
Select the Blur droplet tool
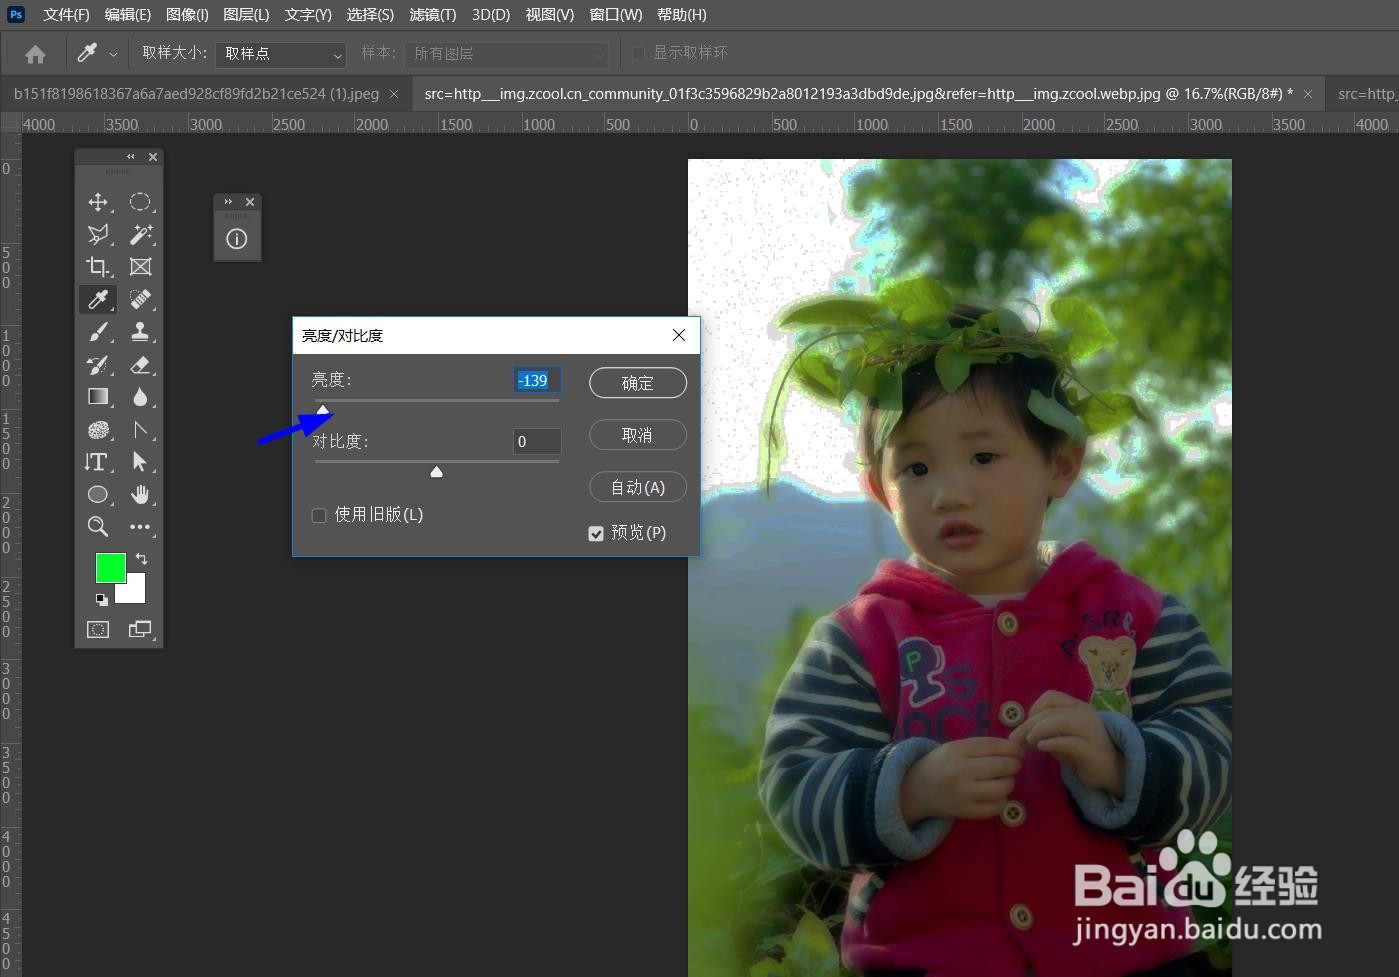pyautogui.click(x=140, y=397)
